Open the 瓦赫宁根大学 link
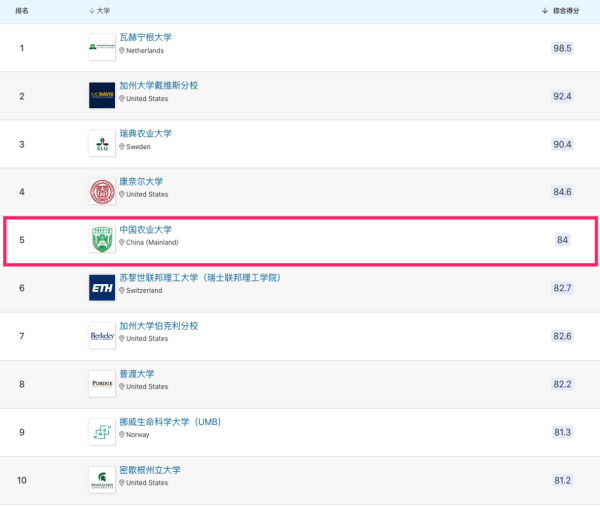The image size is (600, 507). coord(145,37)
